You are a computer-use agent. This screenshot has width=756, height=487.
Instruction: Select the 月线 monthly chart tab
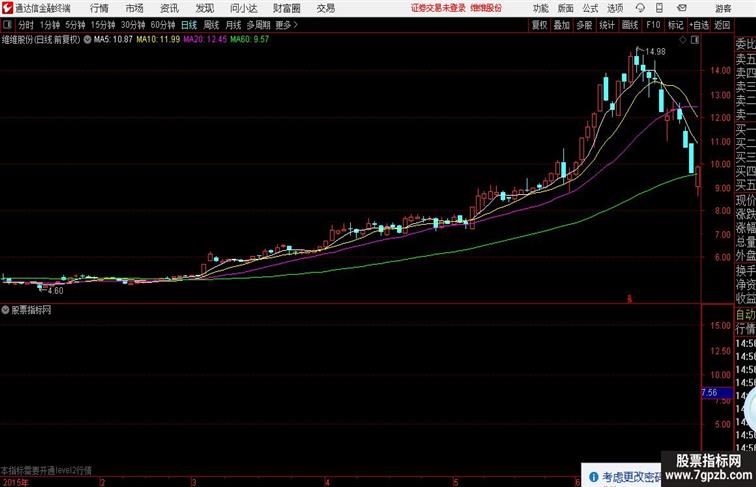[233, 25]
